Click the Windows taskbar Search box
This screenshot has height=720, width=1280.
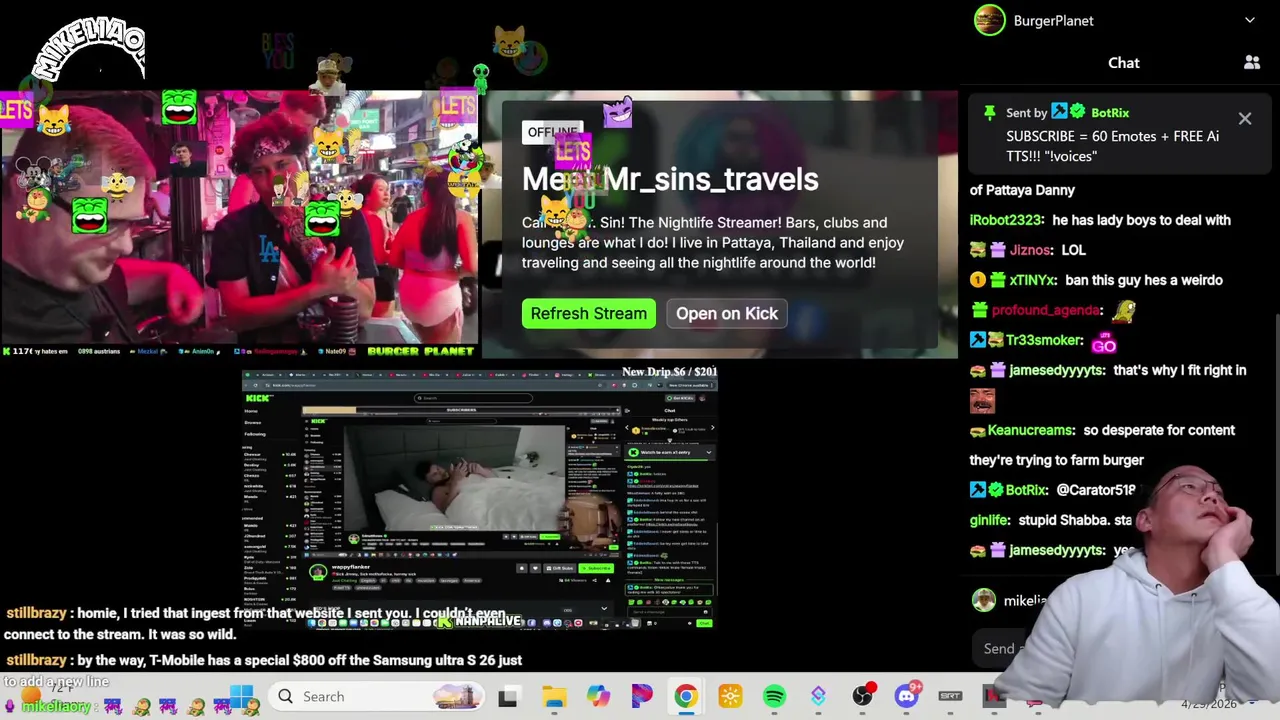point(376,696)
